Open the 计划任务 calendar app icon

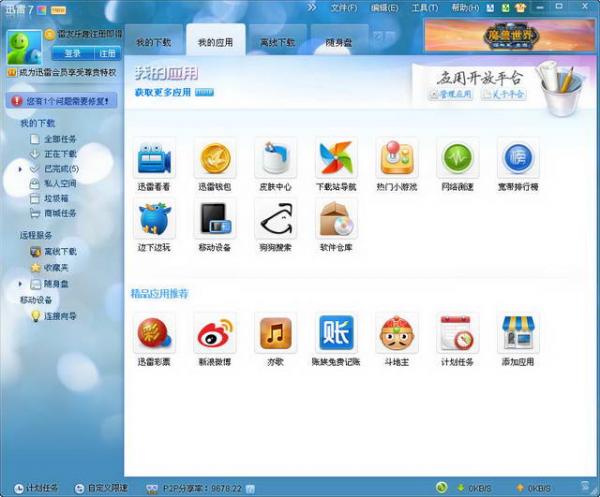457,333
